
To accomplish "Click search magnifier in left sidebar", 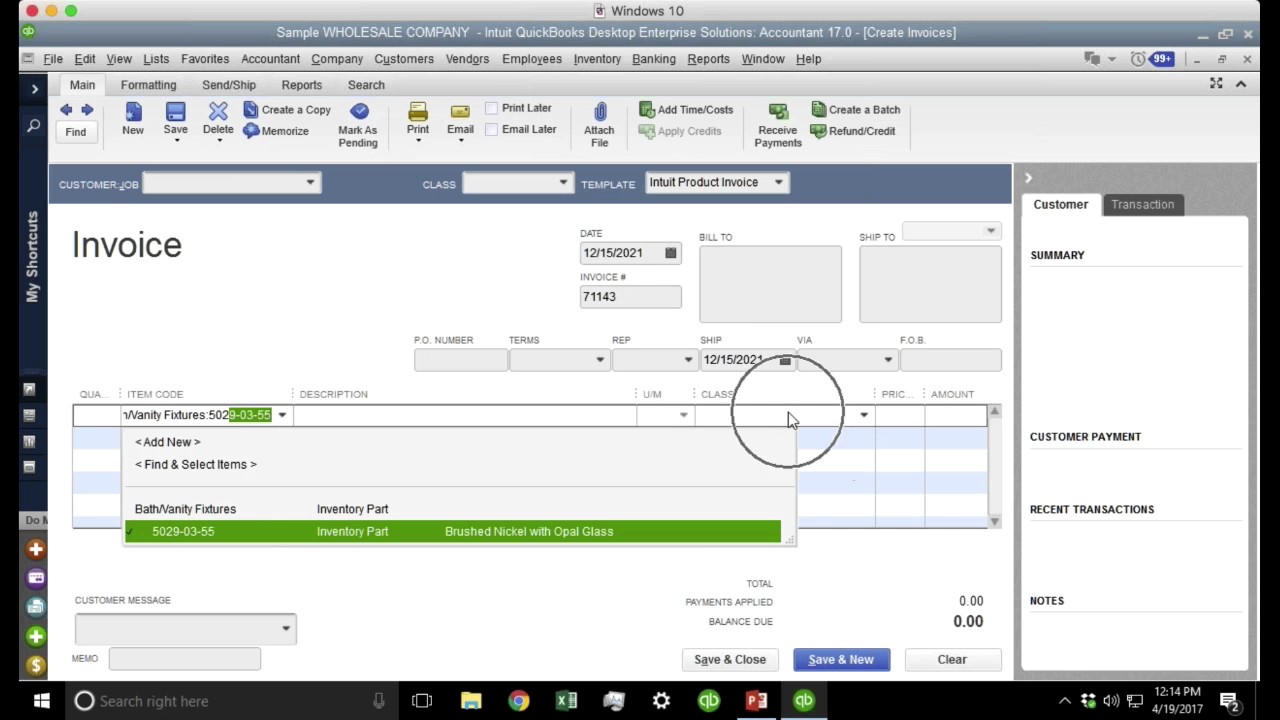I will [x=33, y=126].
